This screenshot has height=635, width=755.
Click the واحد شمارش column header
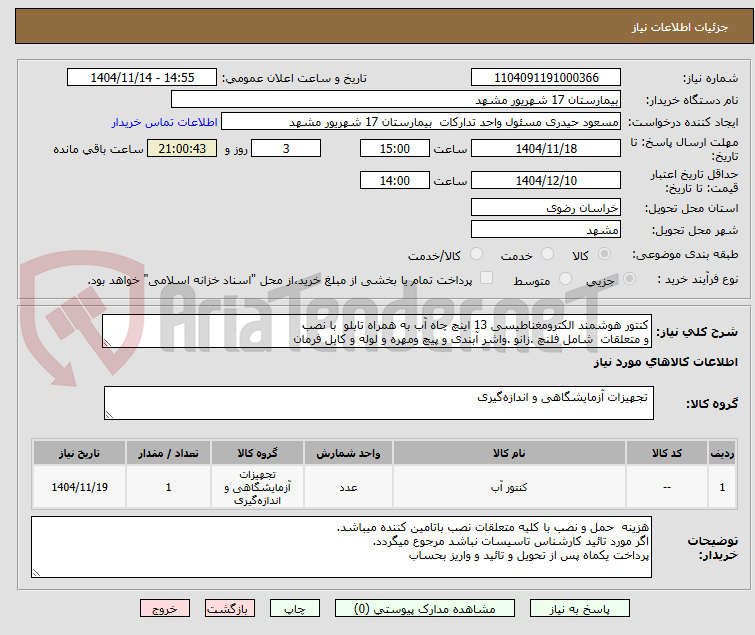coord(348,453)
